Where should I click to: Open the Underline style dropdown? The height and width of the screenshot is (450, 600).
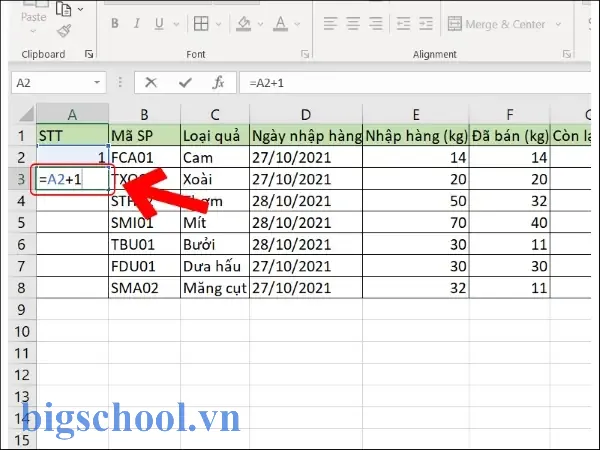click(176, 24)
